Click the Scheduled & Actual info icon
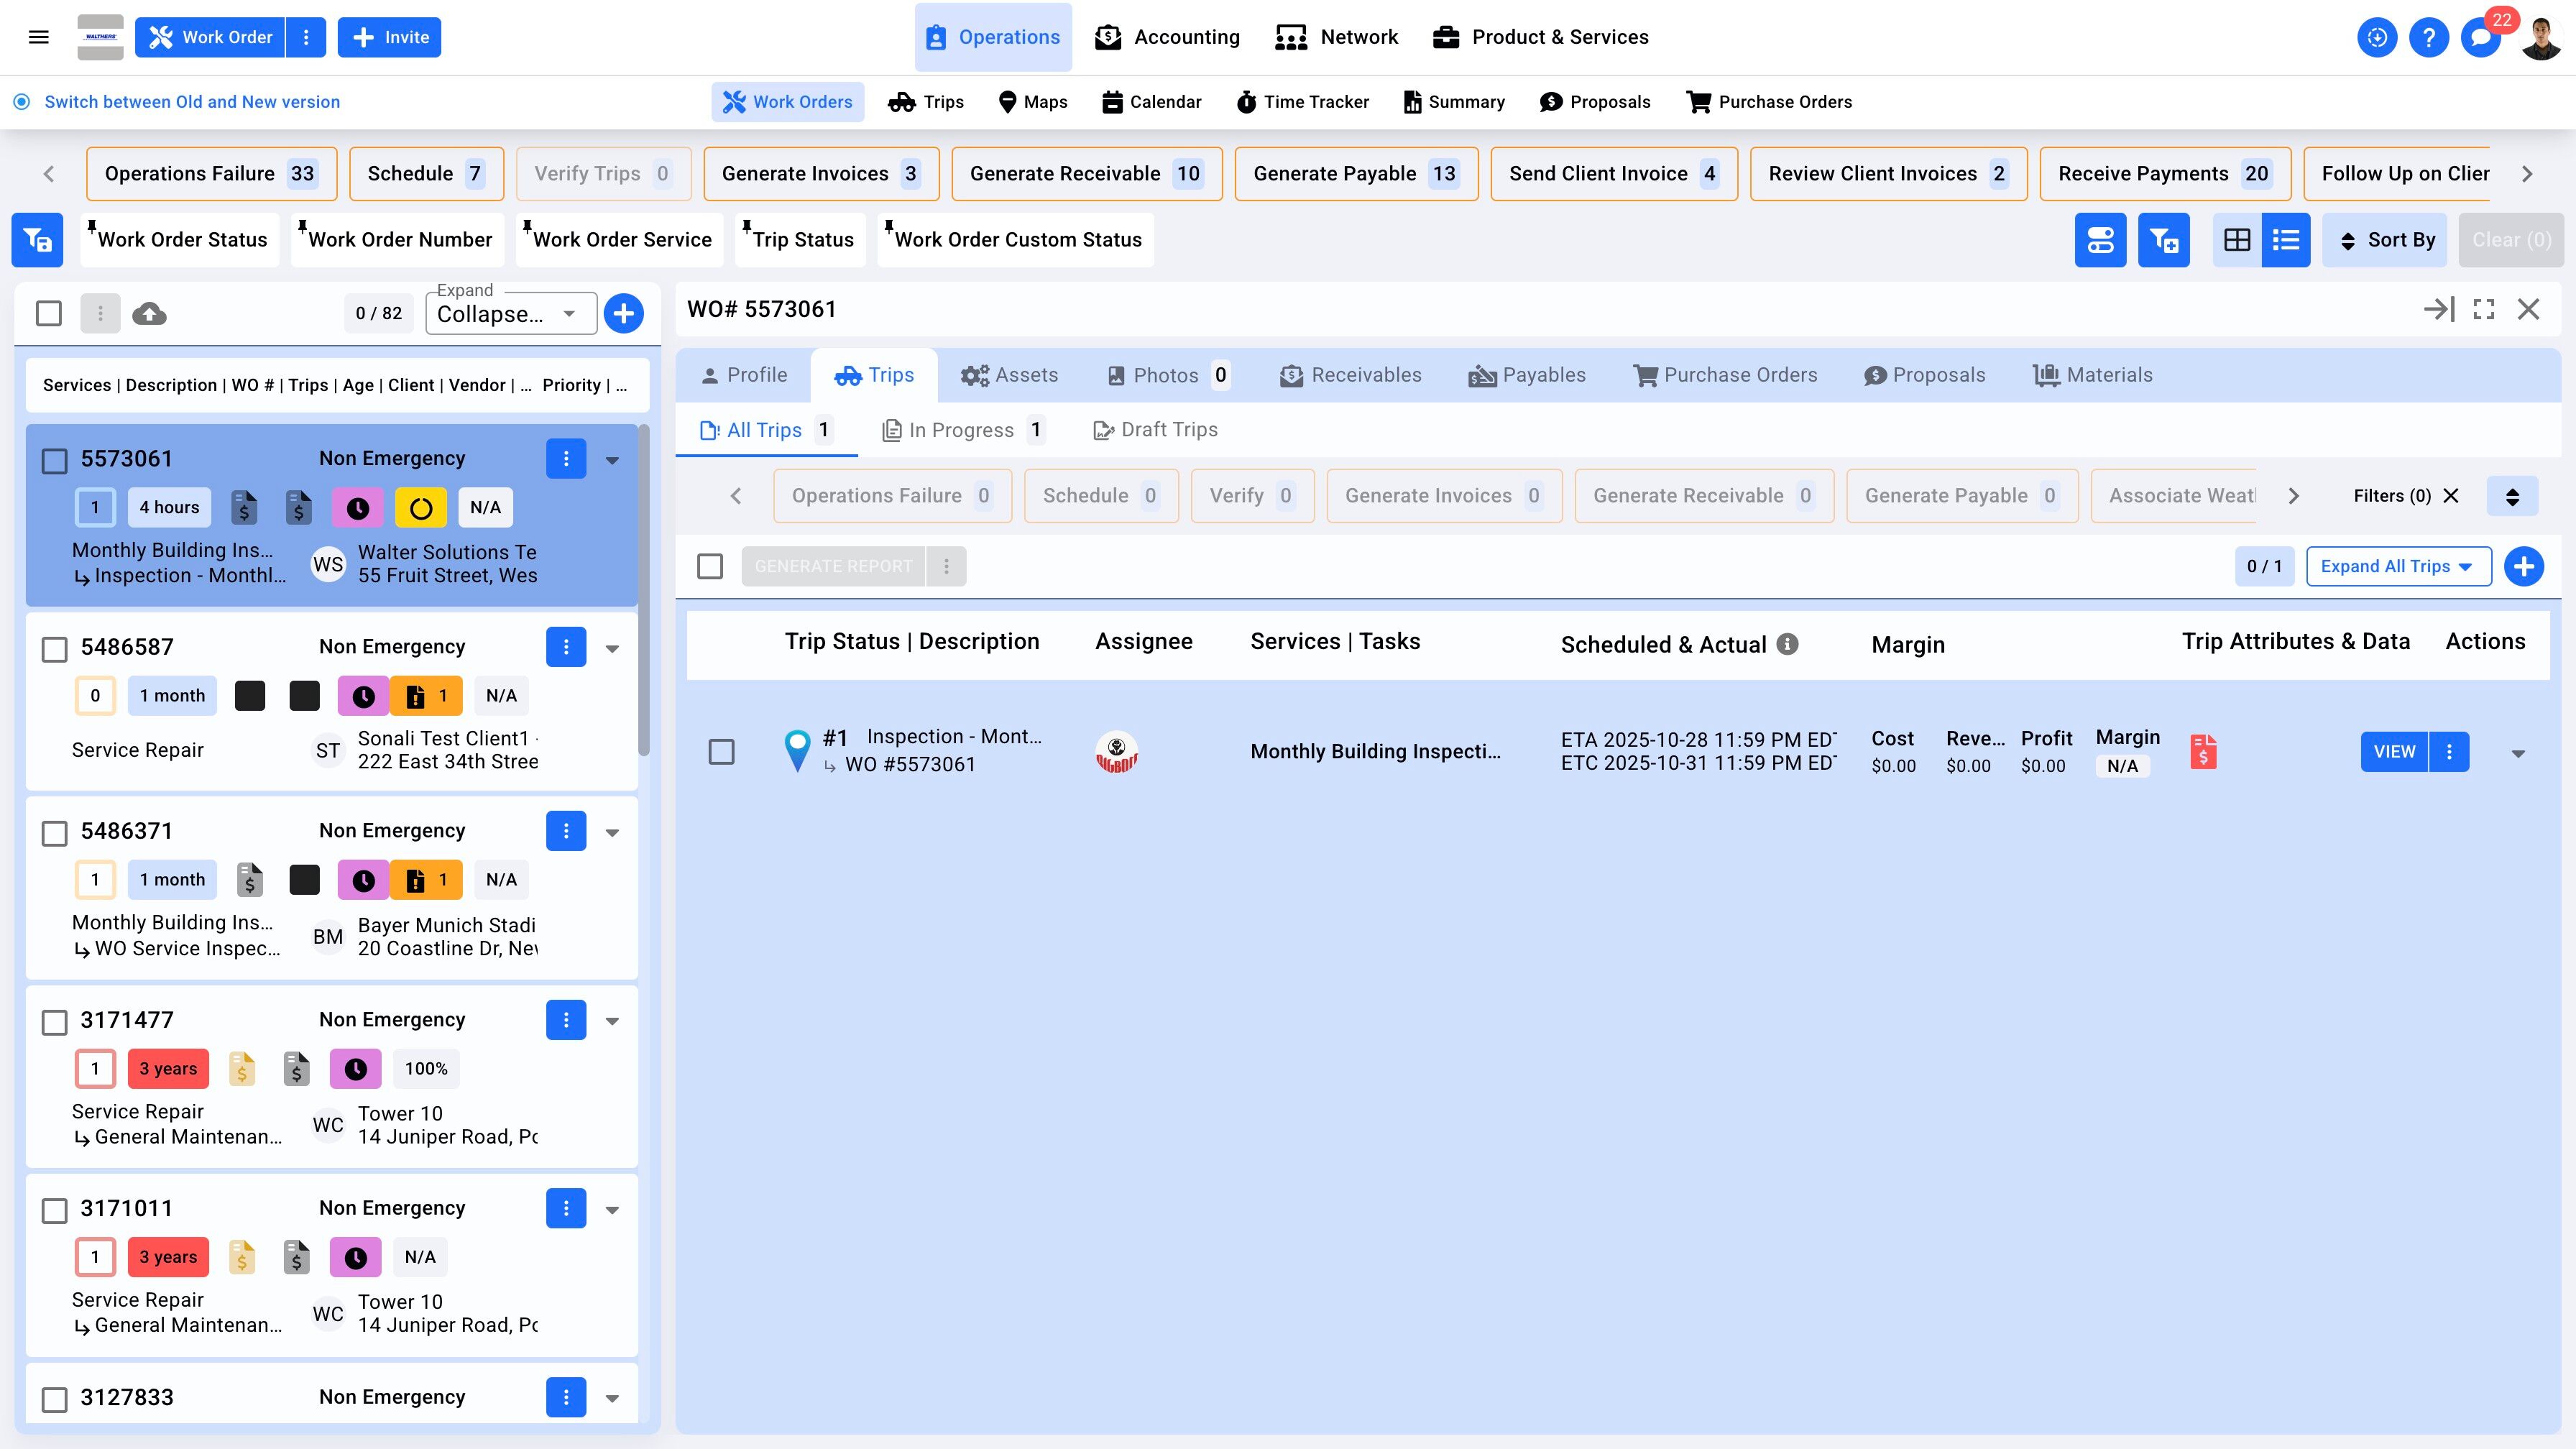The width and height of the screenshot is (2576, 1449). coord(1787,645)
